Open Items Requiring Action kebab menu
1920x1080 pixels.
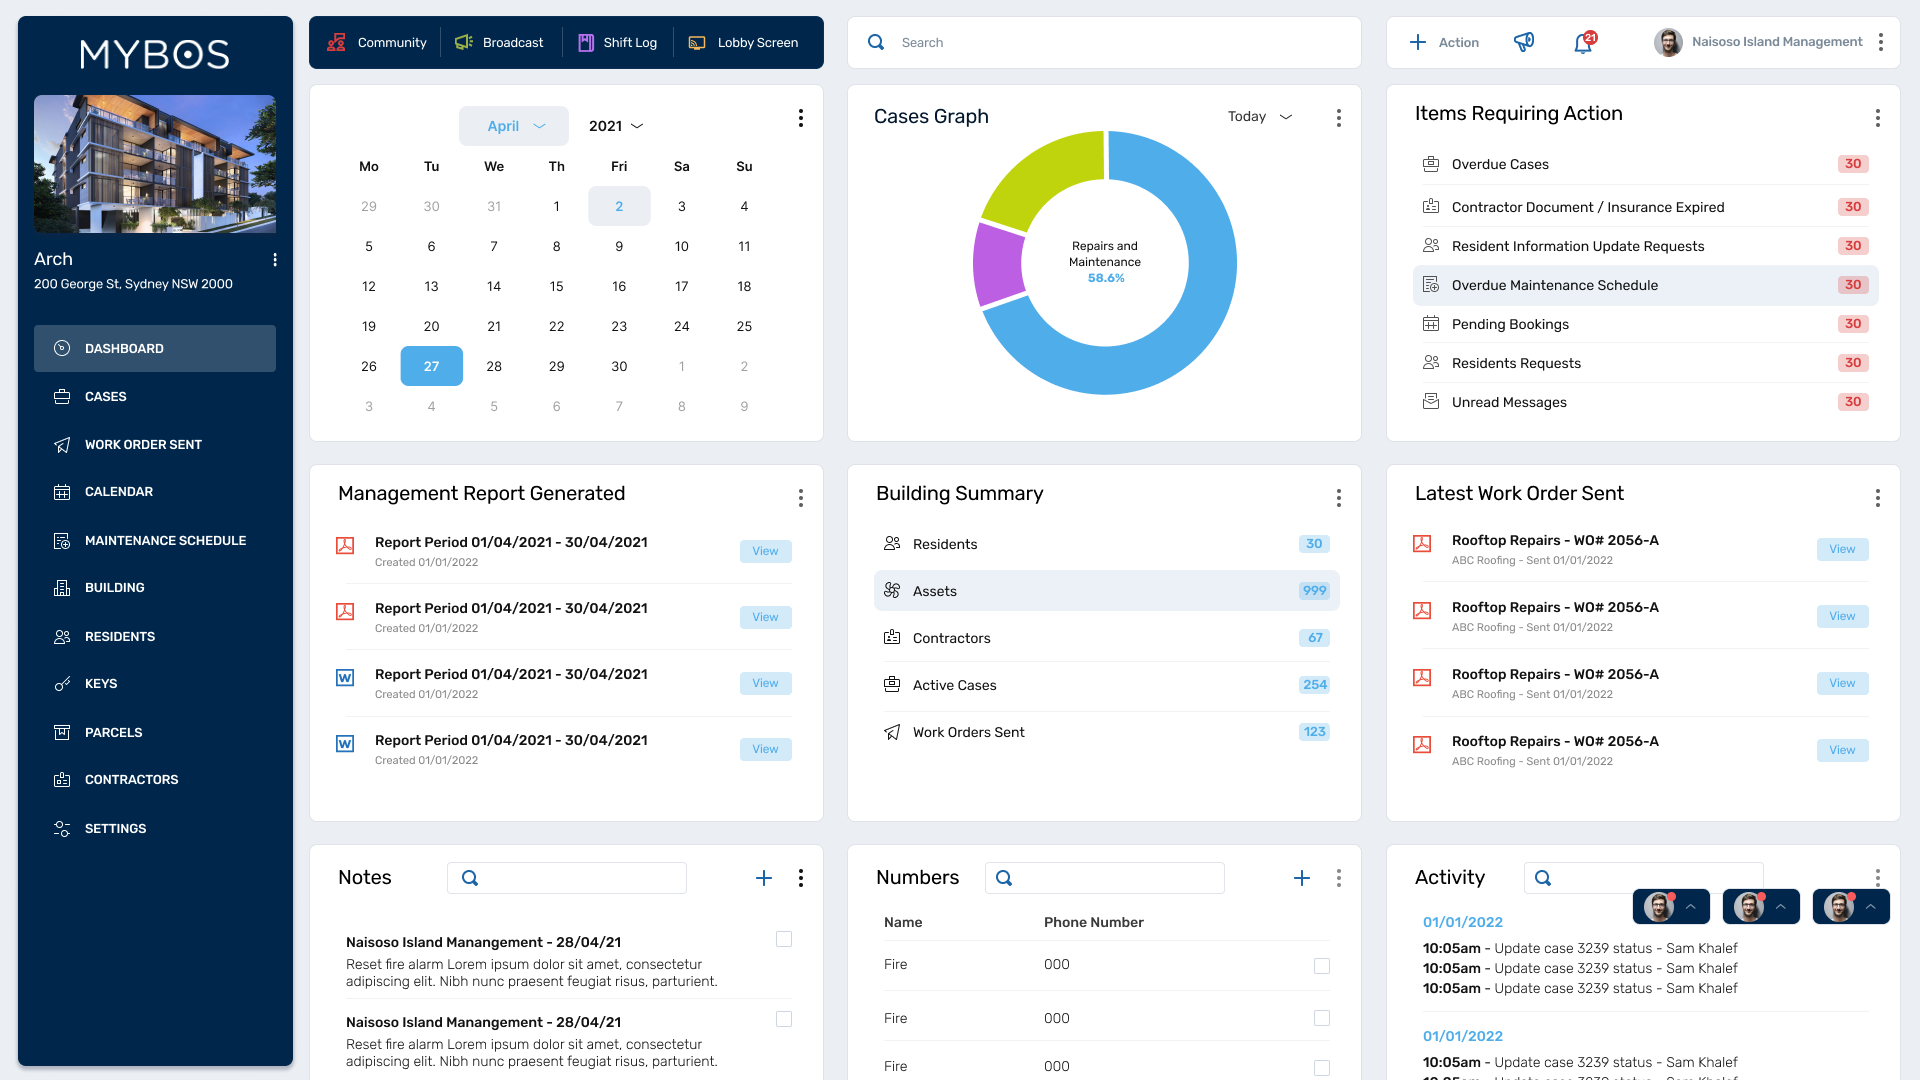(1877, 118)
